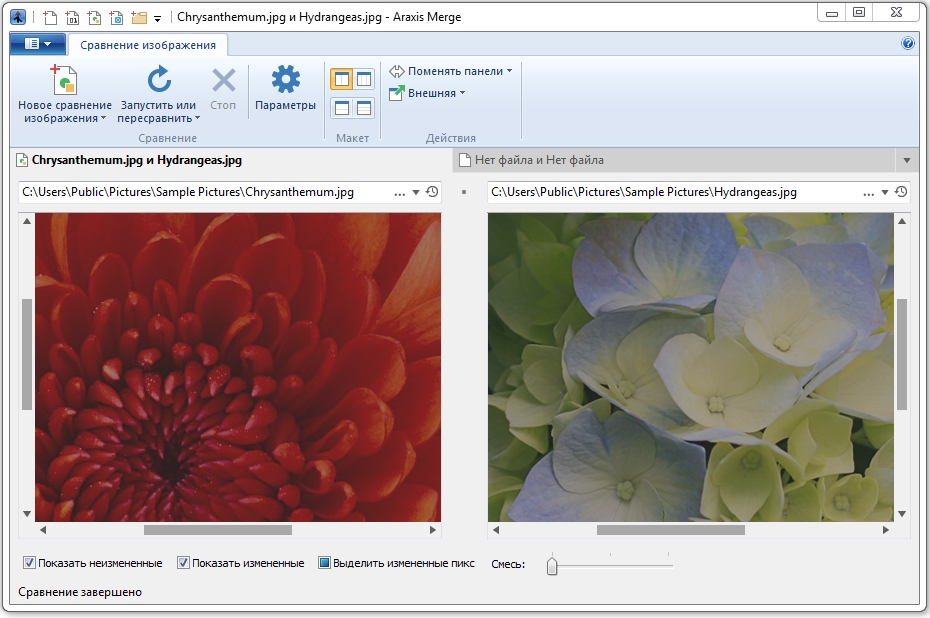The height and width of the screenshot is (618, 930).
Task: Click the Запустить или пересравнить refresh icon
Action: pyautogui.click(x=159, y=79)
